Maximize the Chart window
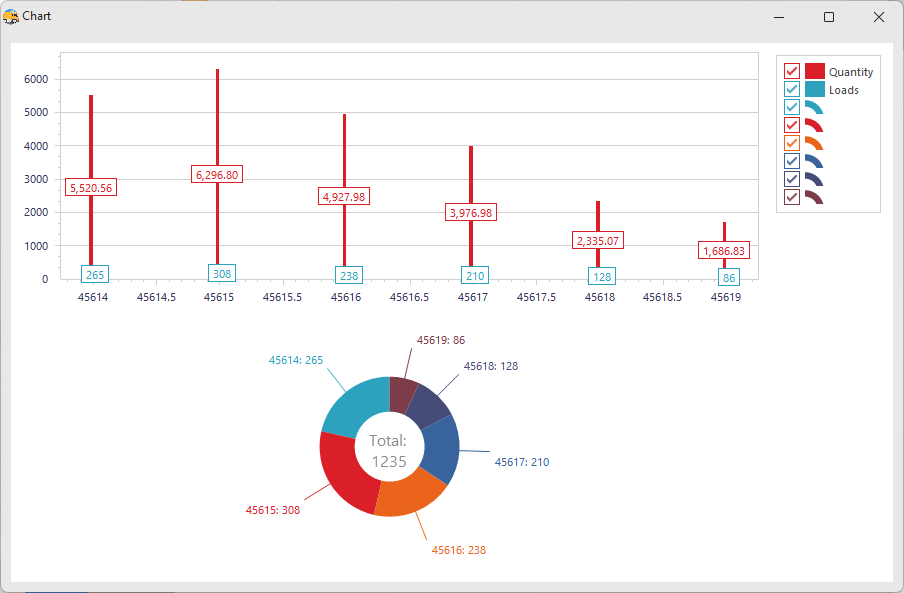The height and width of the screenshot is (593, 904). 828,17
